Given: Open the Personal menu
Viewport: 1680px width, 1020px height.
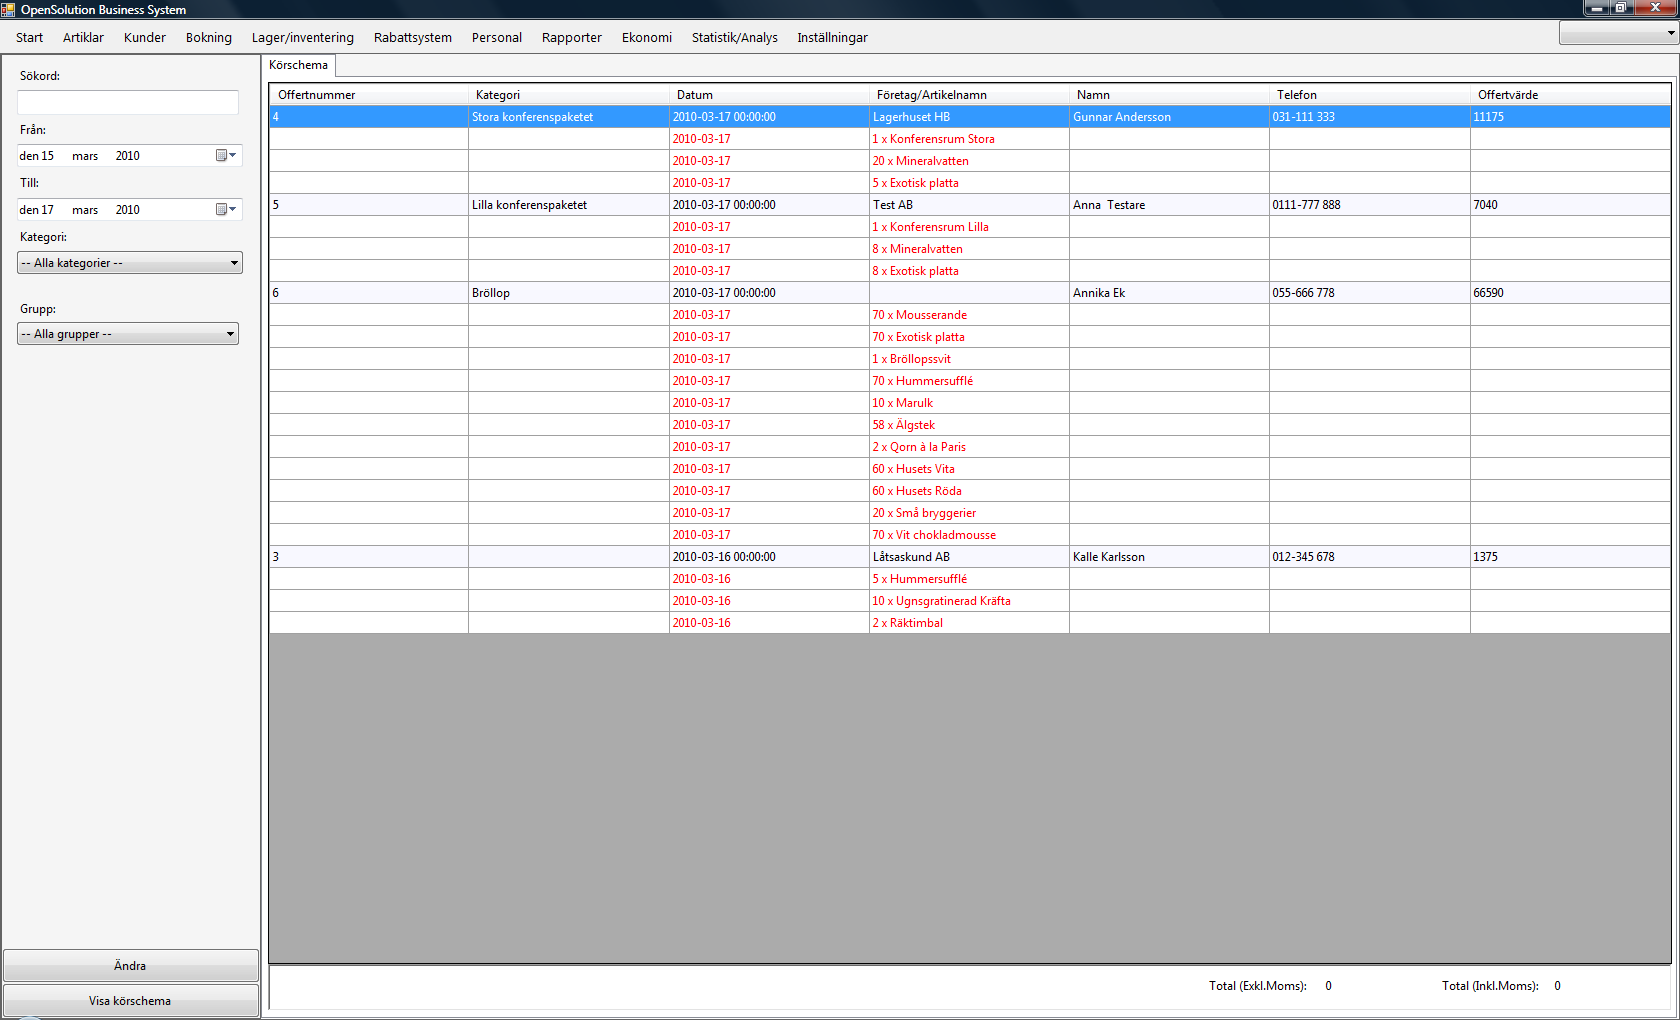Looking at the screenshot, I should pyautogui.click(x=497, y=37).
